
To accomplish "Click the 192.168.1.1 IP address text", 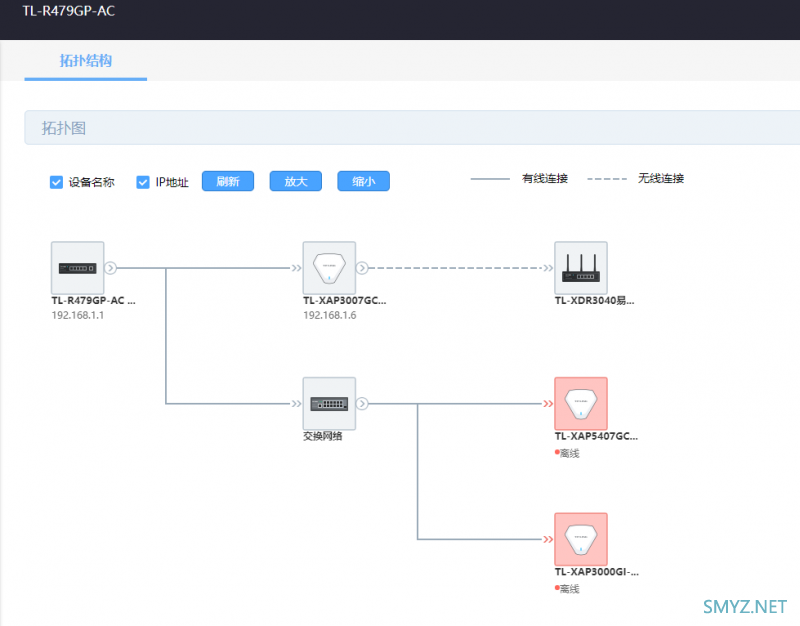I will point(78,315).
